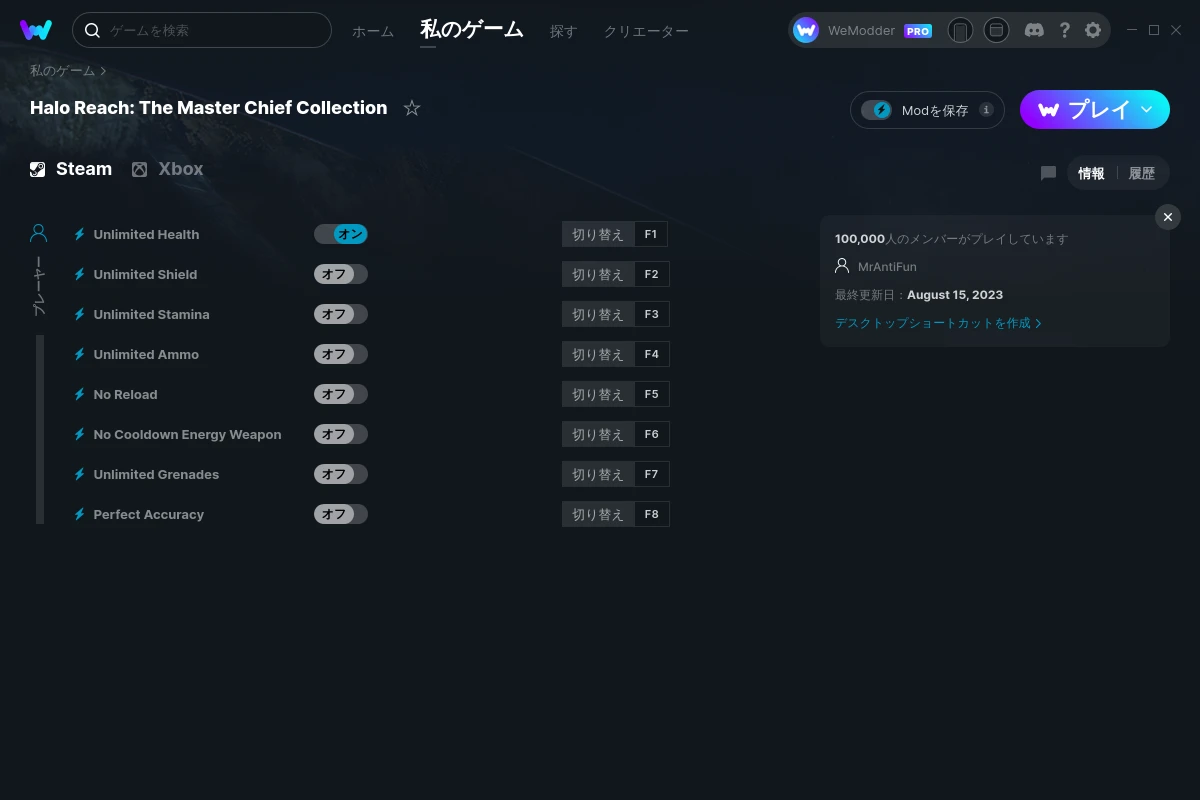Image resolution: width=1200 pixels, height=800 pixels.
Task: Click the round window icon beside Discord
Action: coord(996,30)
